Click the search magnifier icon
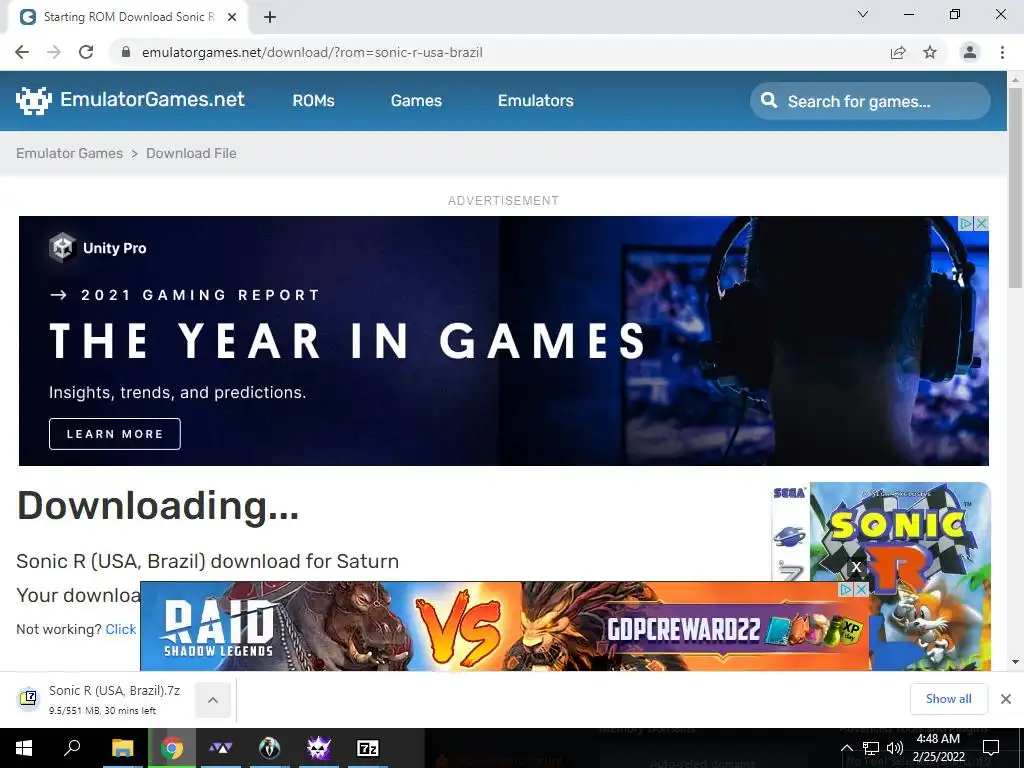Viewport: 1024px width, 768px height. (769, 101)
